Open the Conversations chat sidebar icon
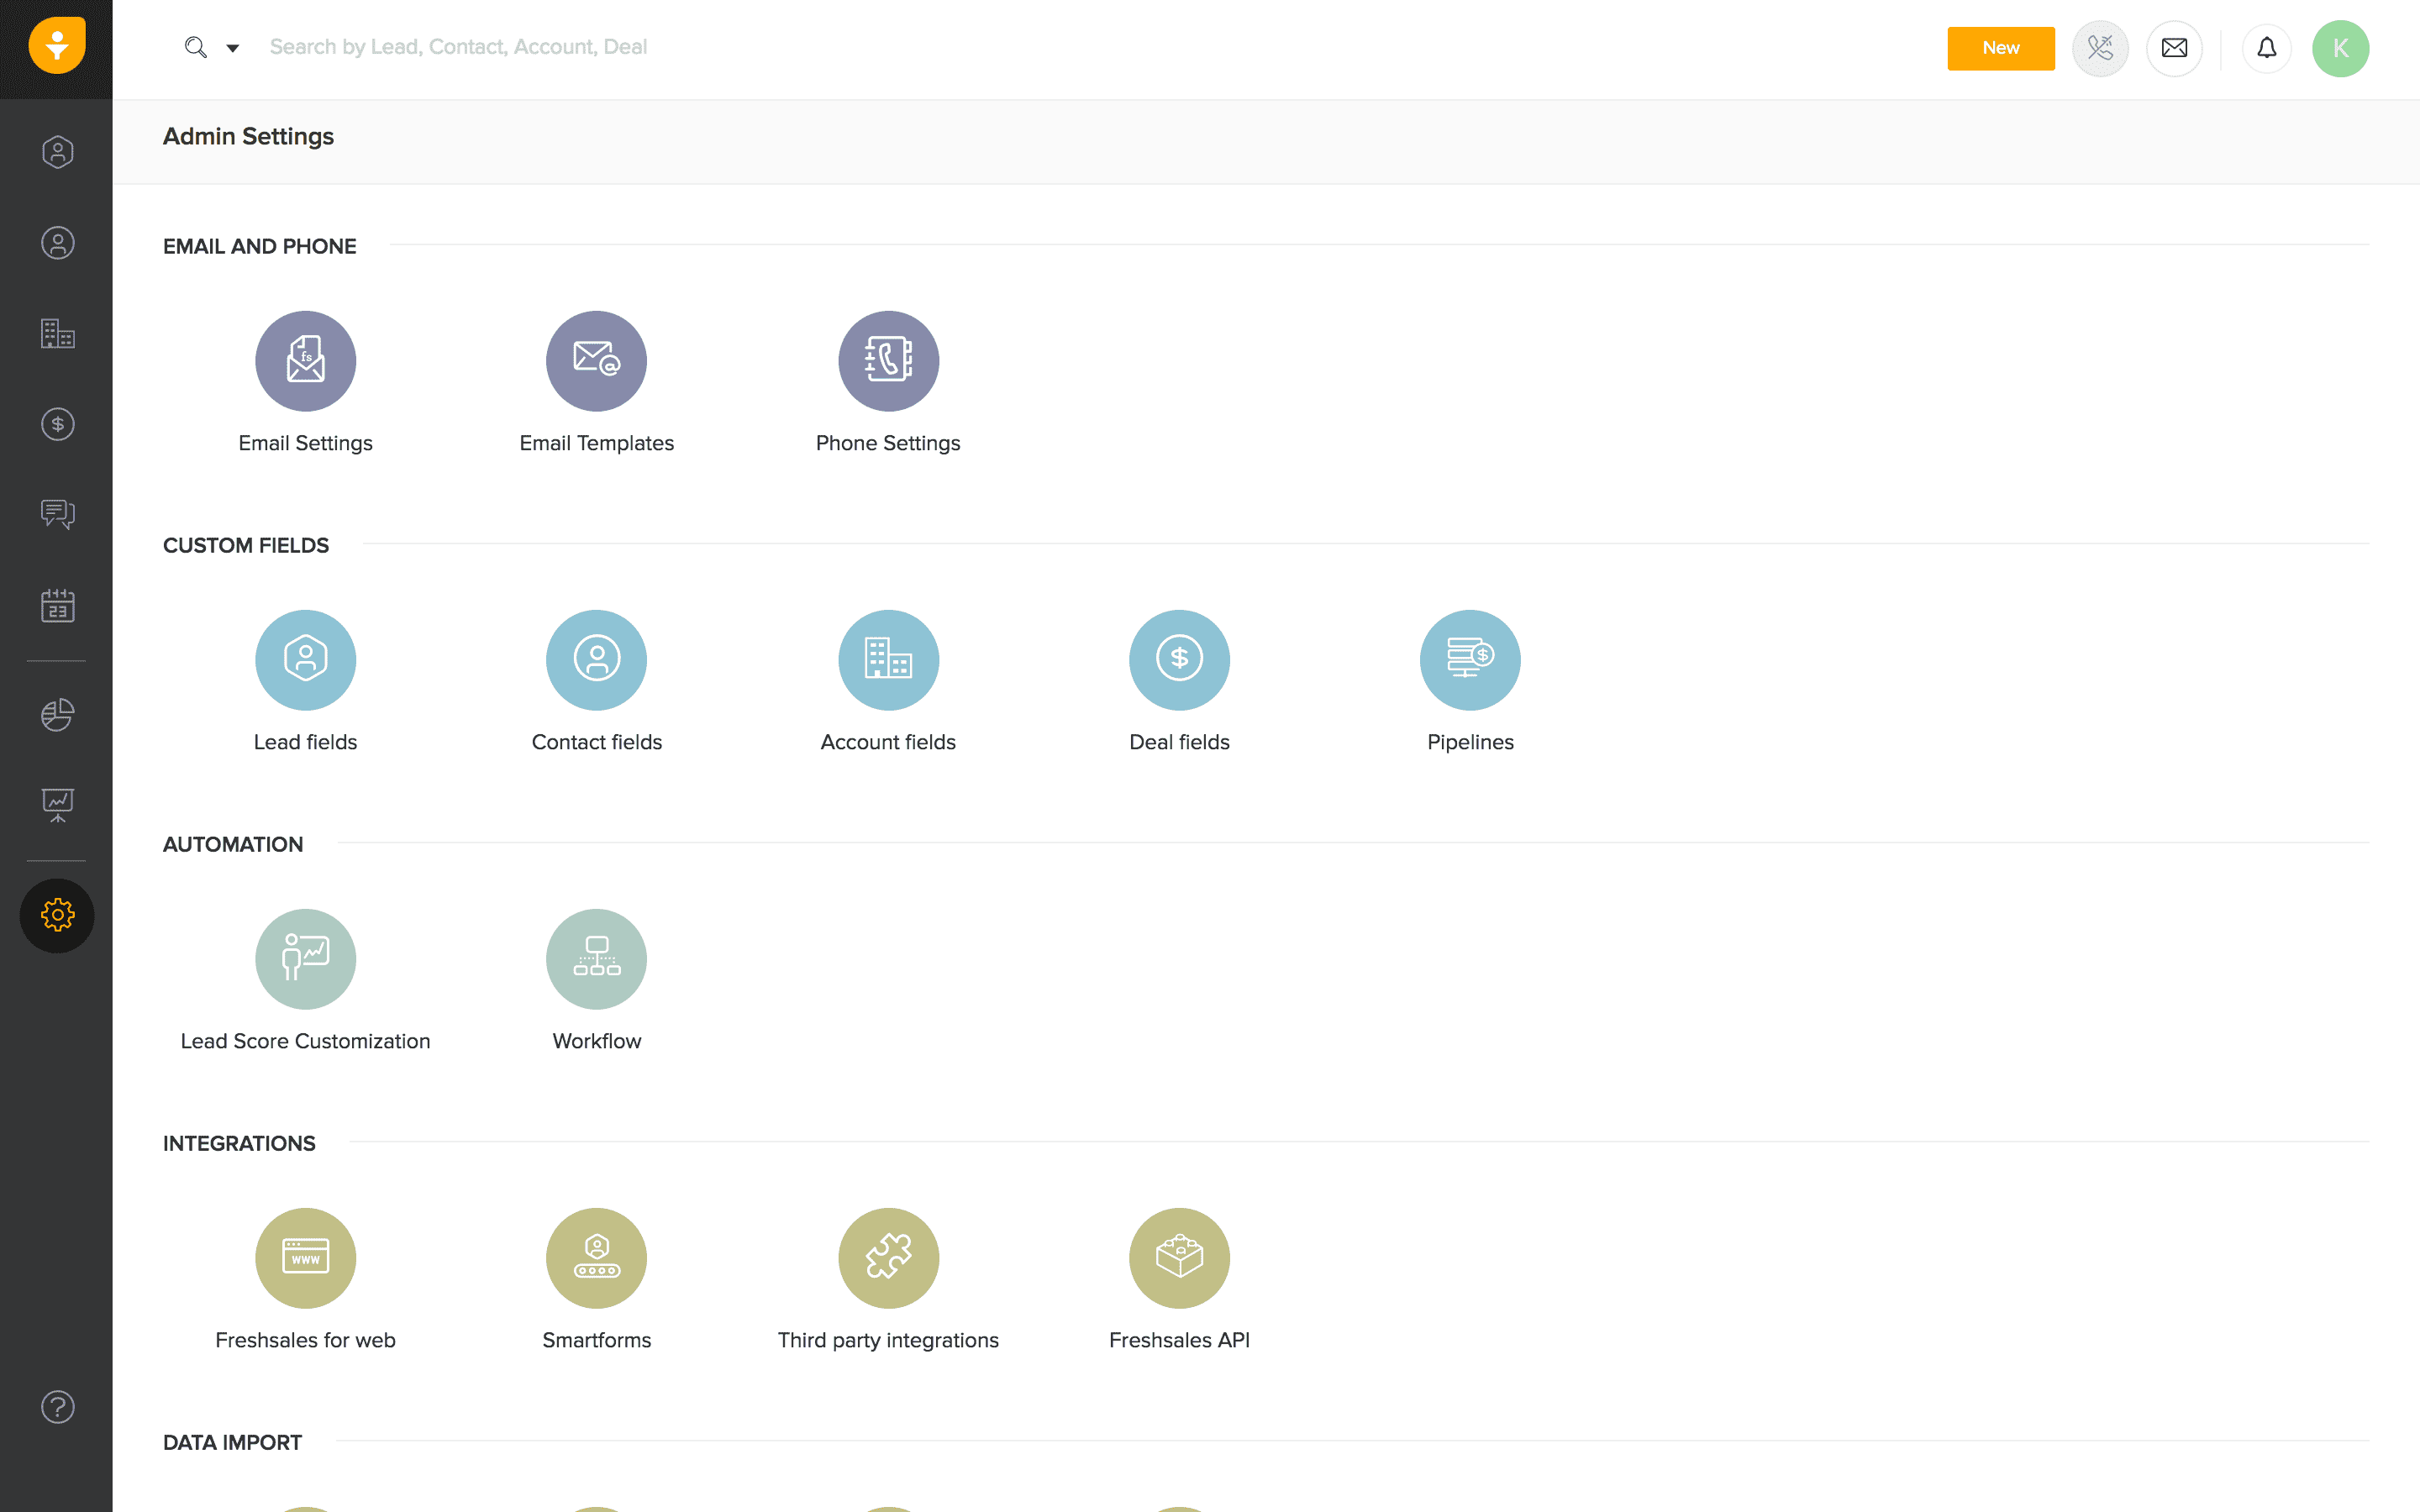2420x1512 pixels. click(57, 514)
